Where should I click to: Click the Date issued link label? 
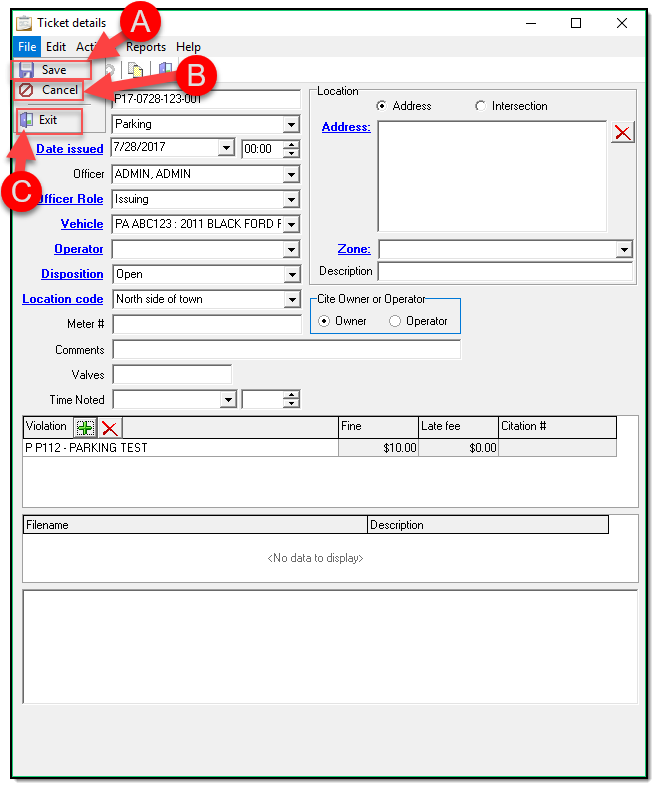[70, 149]
